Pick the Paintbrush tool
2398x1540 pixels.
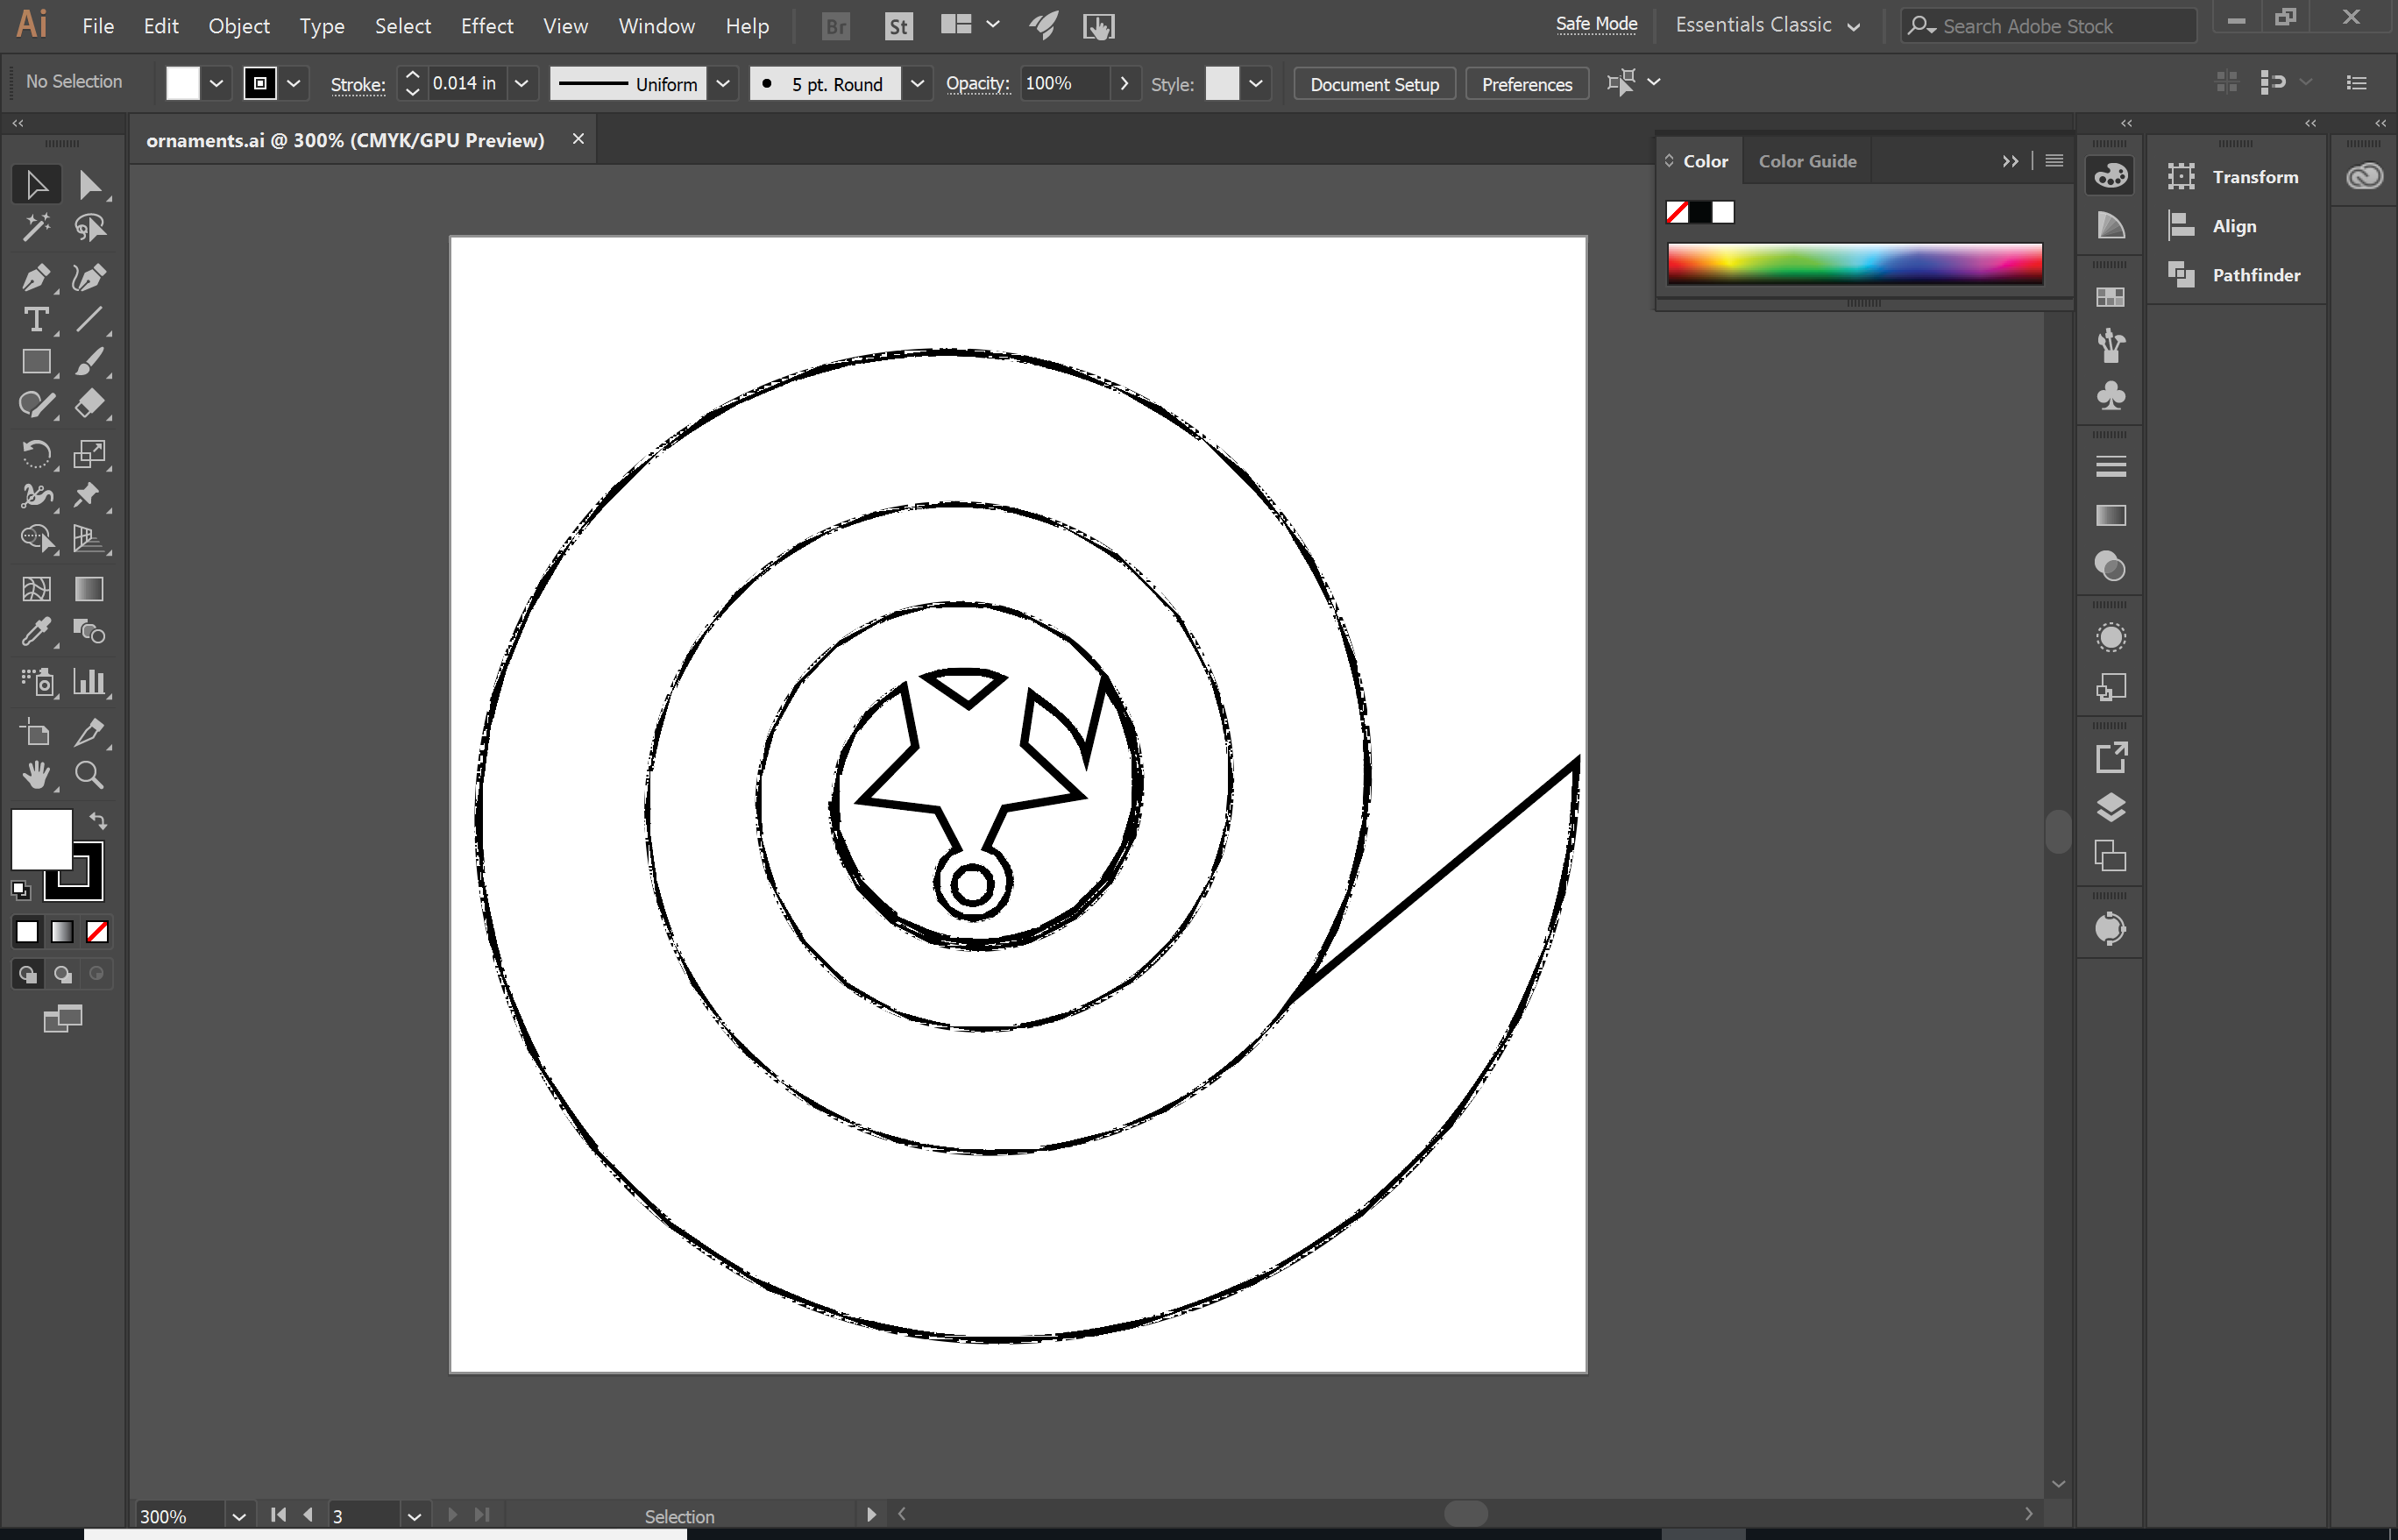coord(89,362)
